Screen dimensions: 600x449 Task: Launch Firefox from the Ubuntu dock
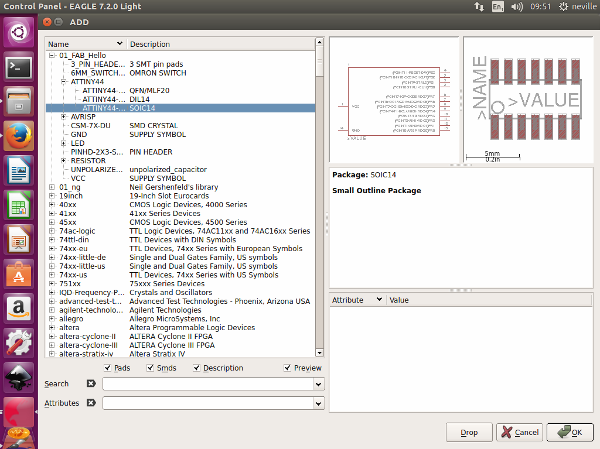coord(18,135)
